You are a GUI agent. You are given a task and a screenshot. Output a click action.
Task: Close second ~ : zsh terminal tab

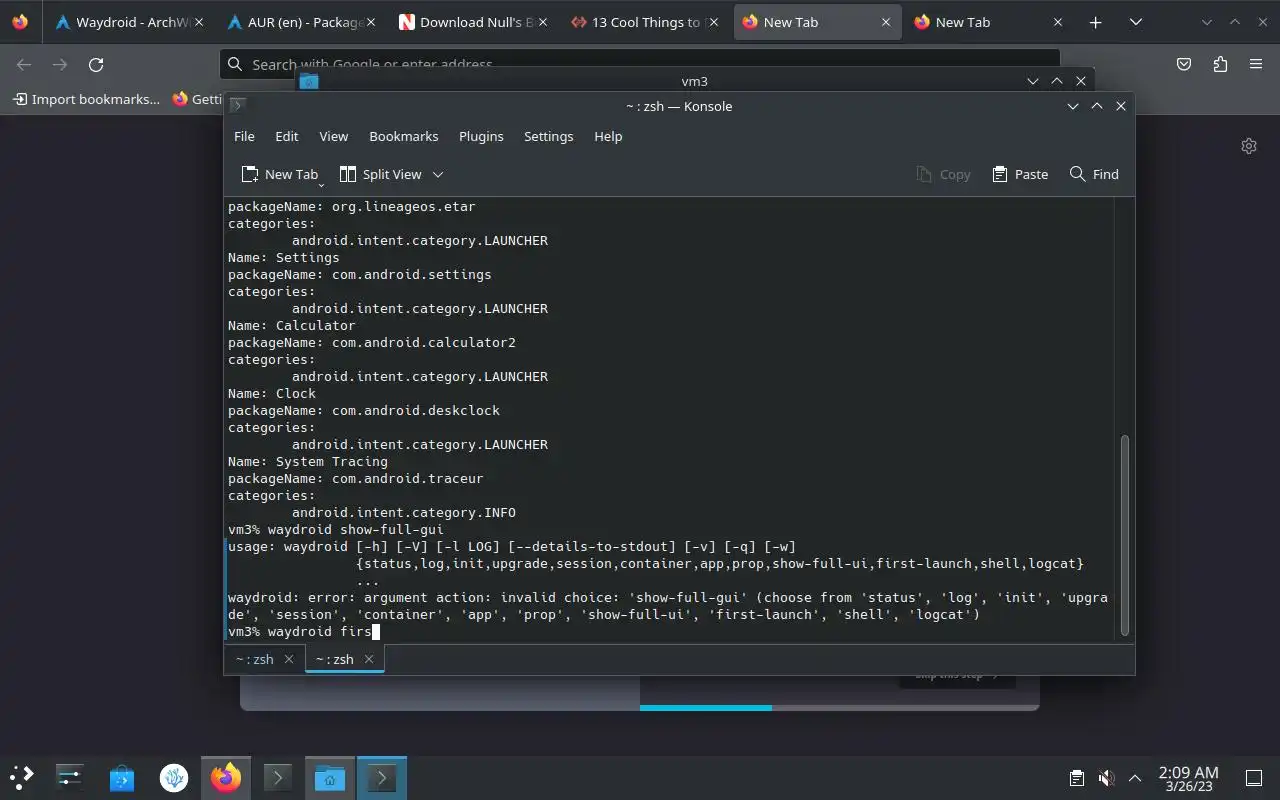369,659
